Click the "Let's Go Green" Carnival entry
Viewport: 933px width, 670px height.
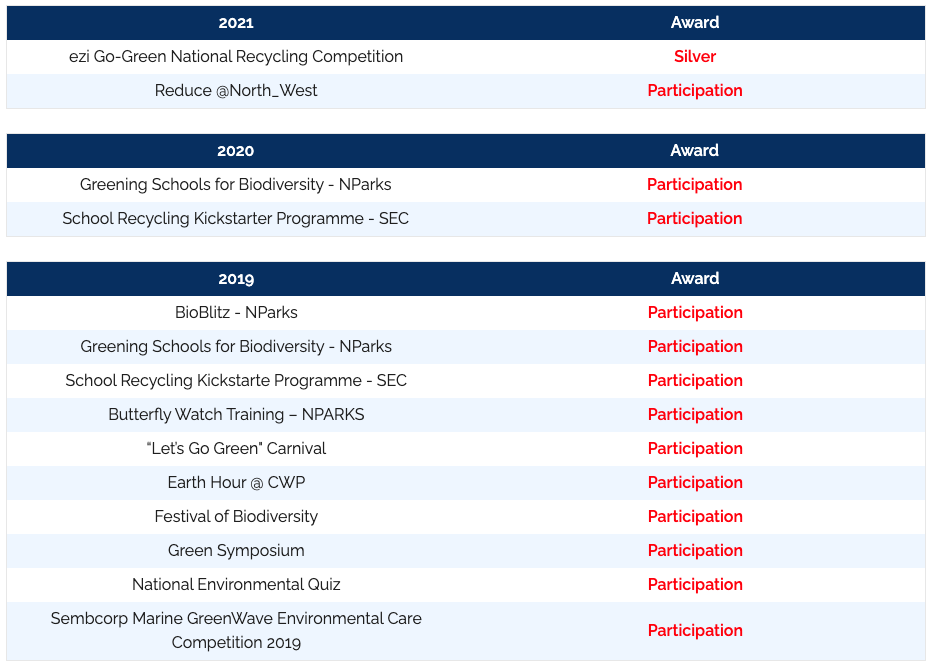click(x=236, y=449)
